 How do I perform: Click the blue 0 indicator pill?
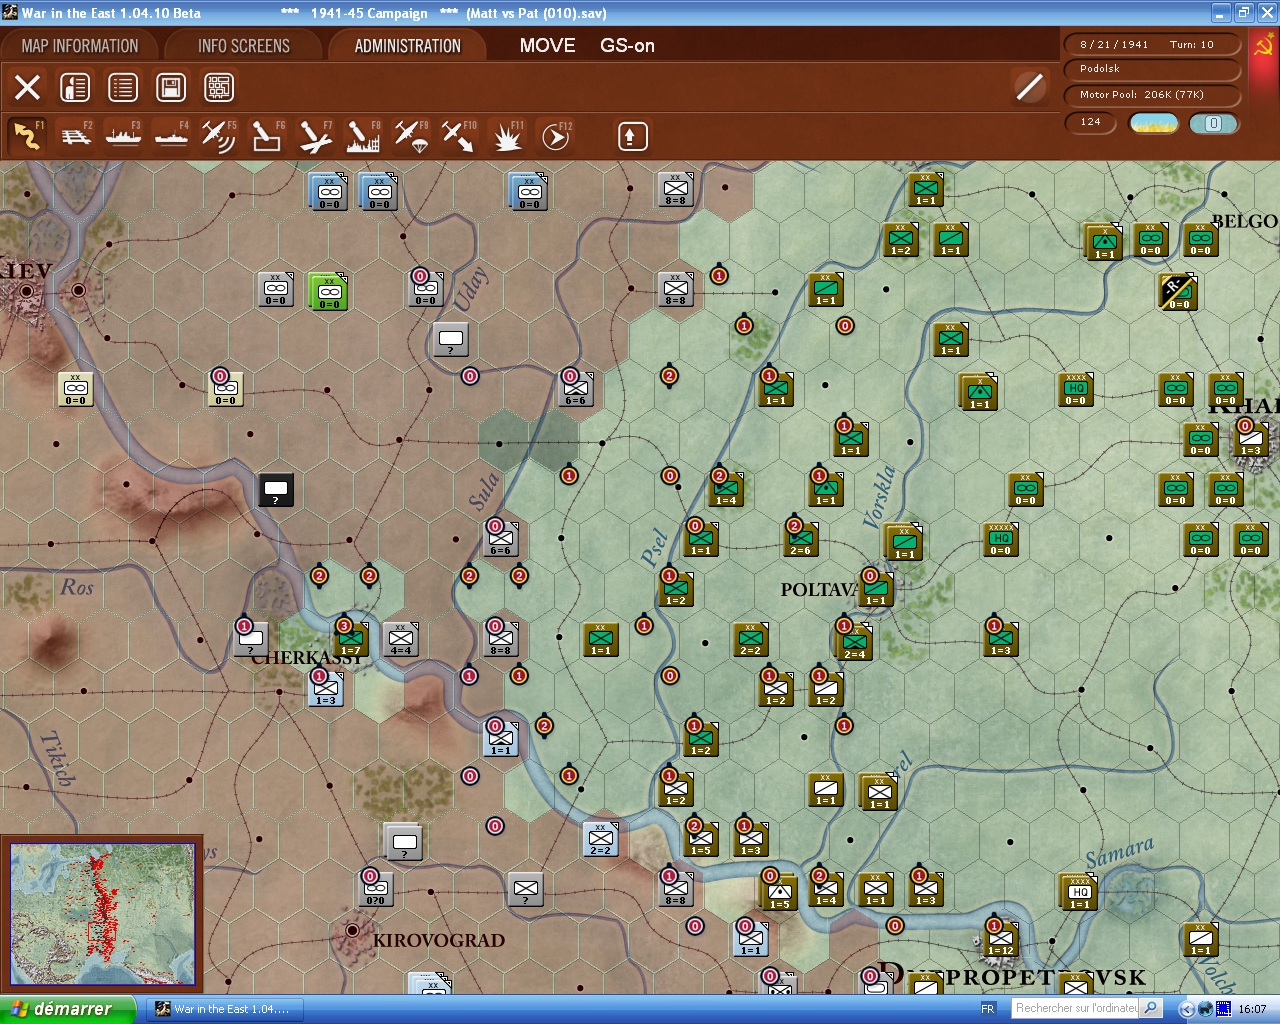pyautogui.click(x=1213, y=123)
